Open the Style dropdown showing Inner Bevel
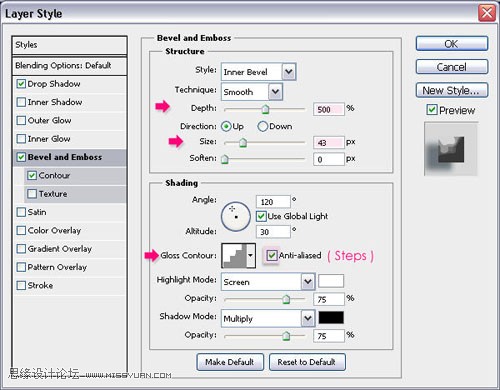Image resolution: width=500 pixels, height=390 pixels. pyautogui.click(x=258, y=72)
